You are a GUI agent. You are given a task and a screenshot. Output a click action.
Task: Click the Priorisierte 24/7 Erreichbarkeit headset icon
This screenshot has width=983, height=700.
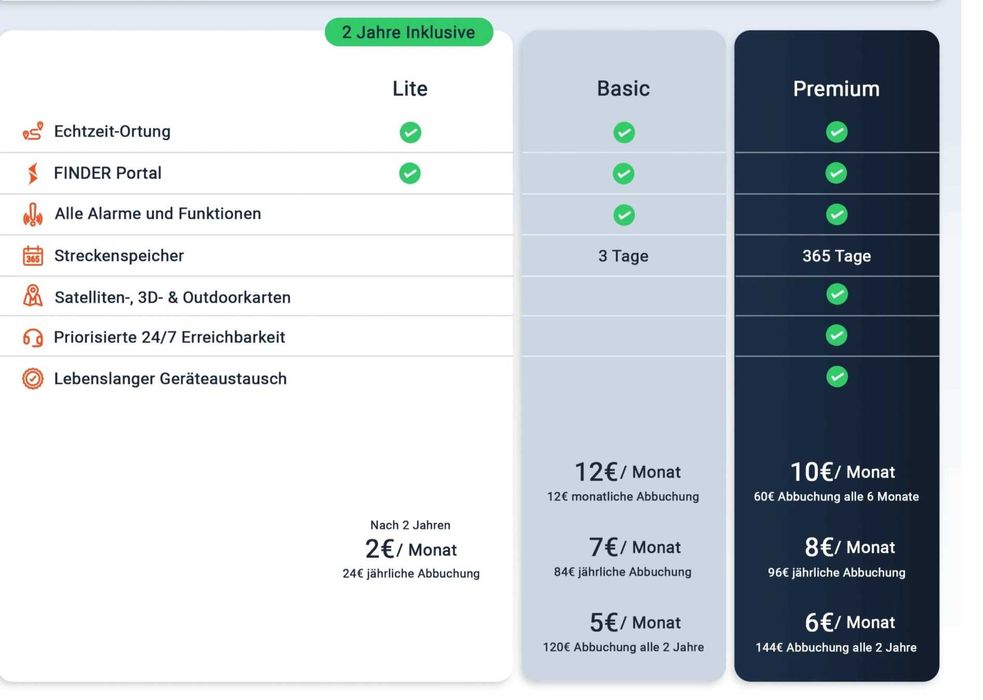33,338
